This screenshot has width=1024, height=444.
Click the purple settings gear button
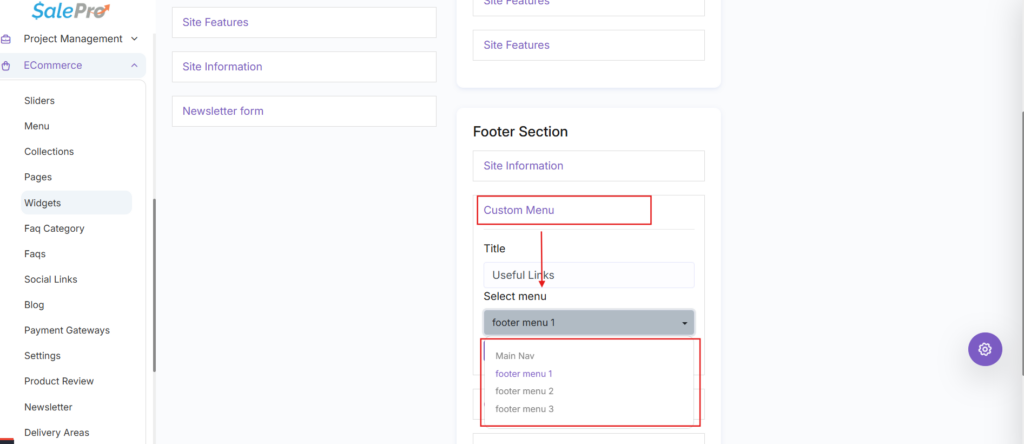pos(985,349)
